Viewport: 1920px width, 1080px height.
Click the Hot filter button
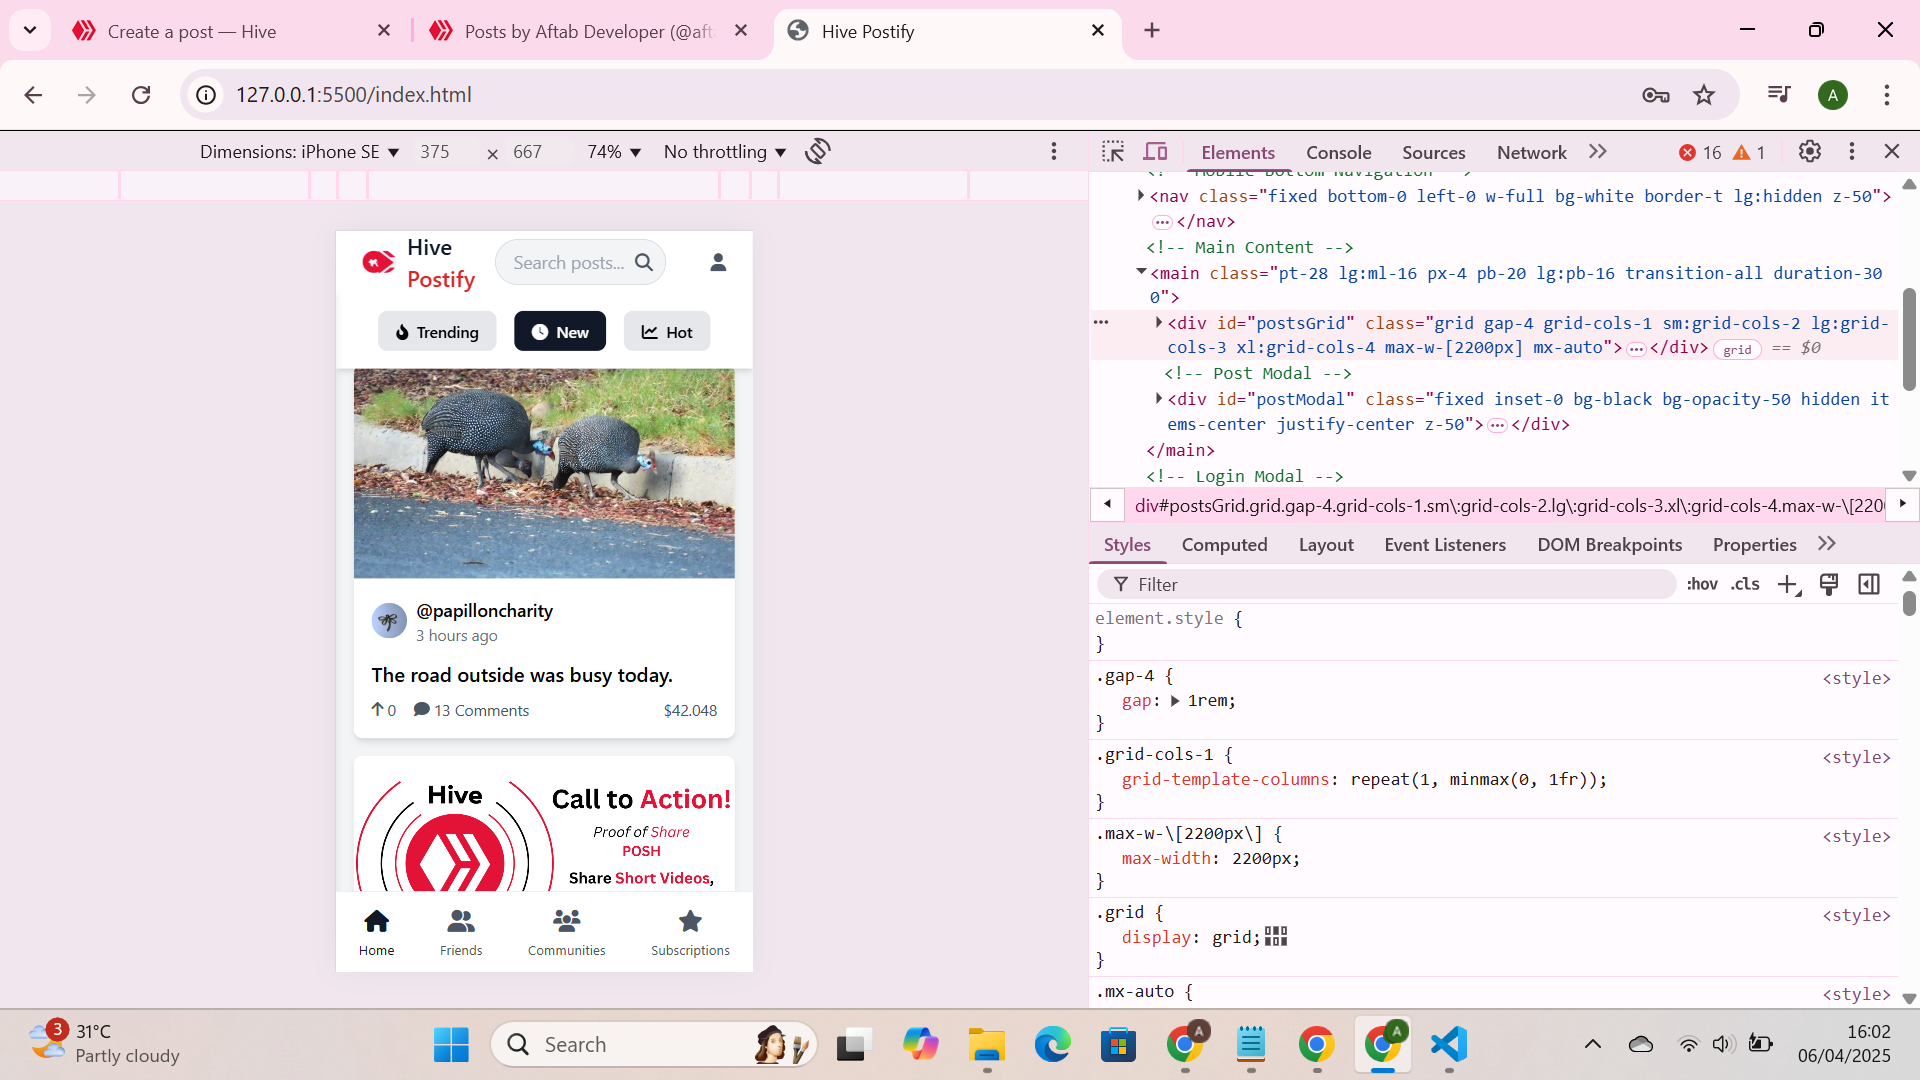coord(667,332)
